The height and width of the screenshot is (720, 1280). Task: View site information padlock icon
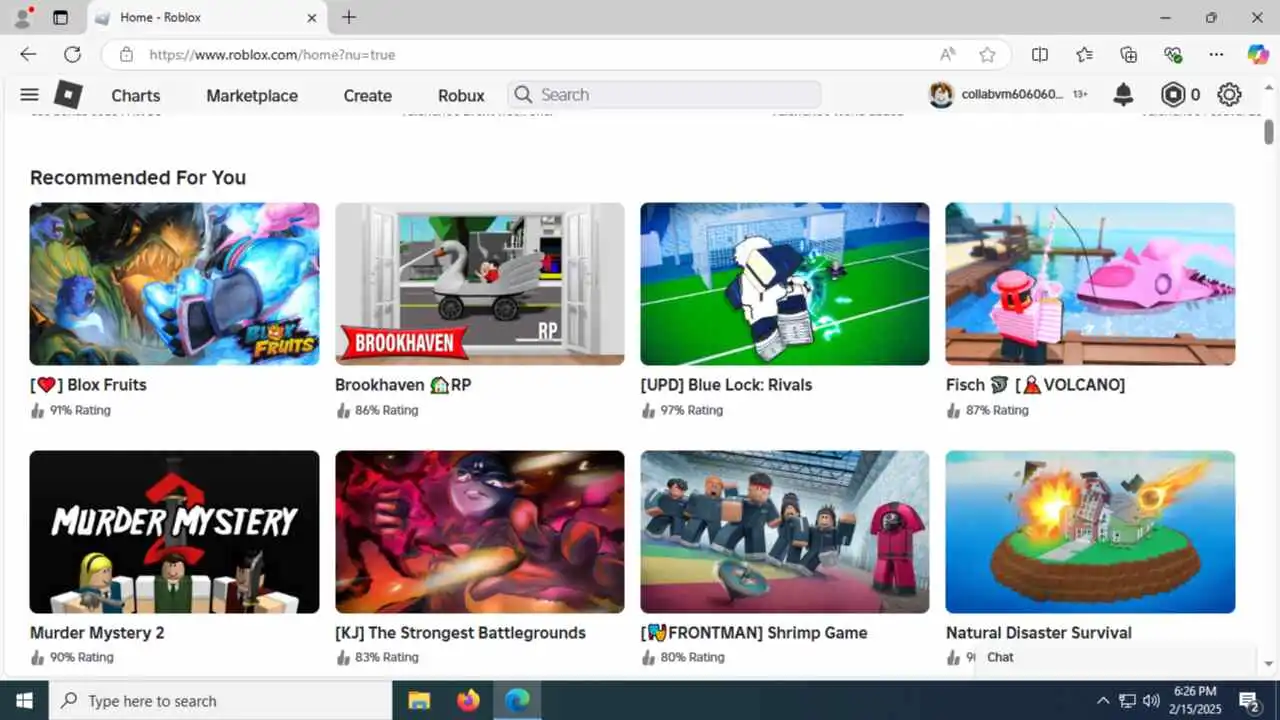126,55
